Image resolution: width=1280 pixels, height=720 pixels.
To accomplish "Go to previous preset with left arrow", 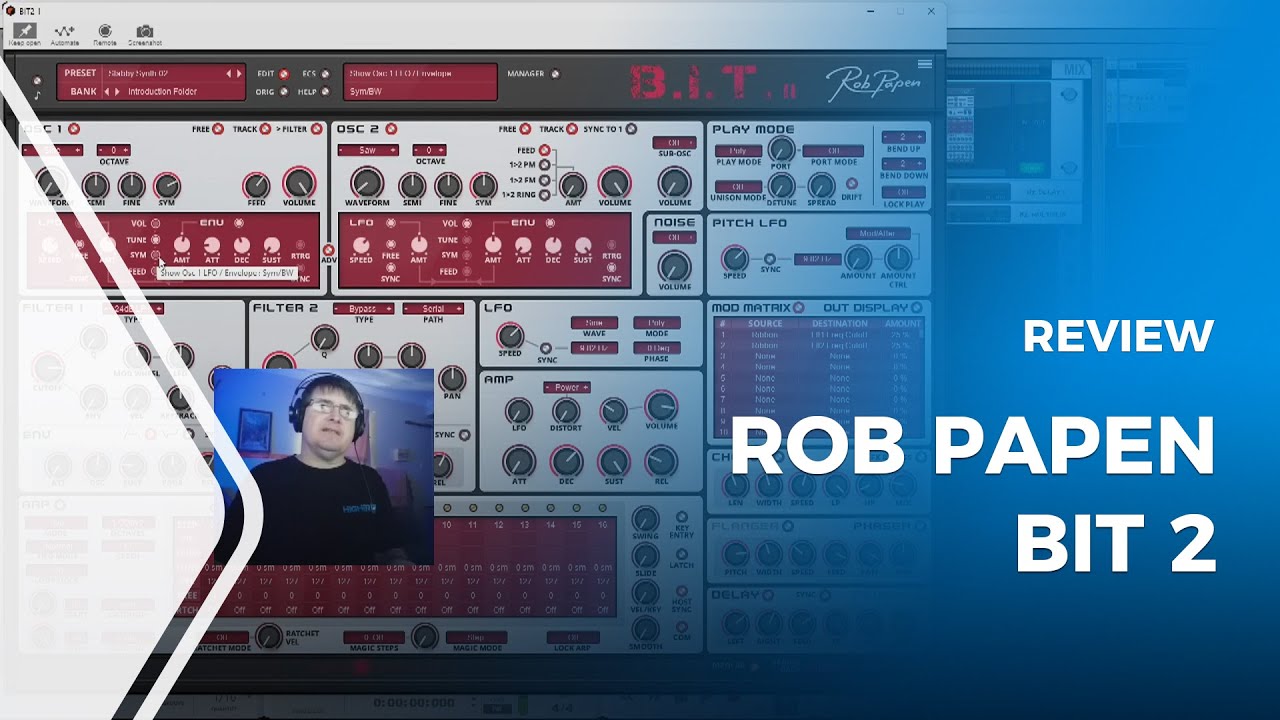I will point(229,74).
